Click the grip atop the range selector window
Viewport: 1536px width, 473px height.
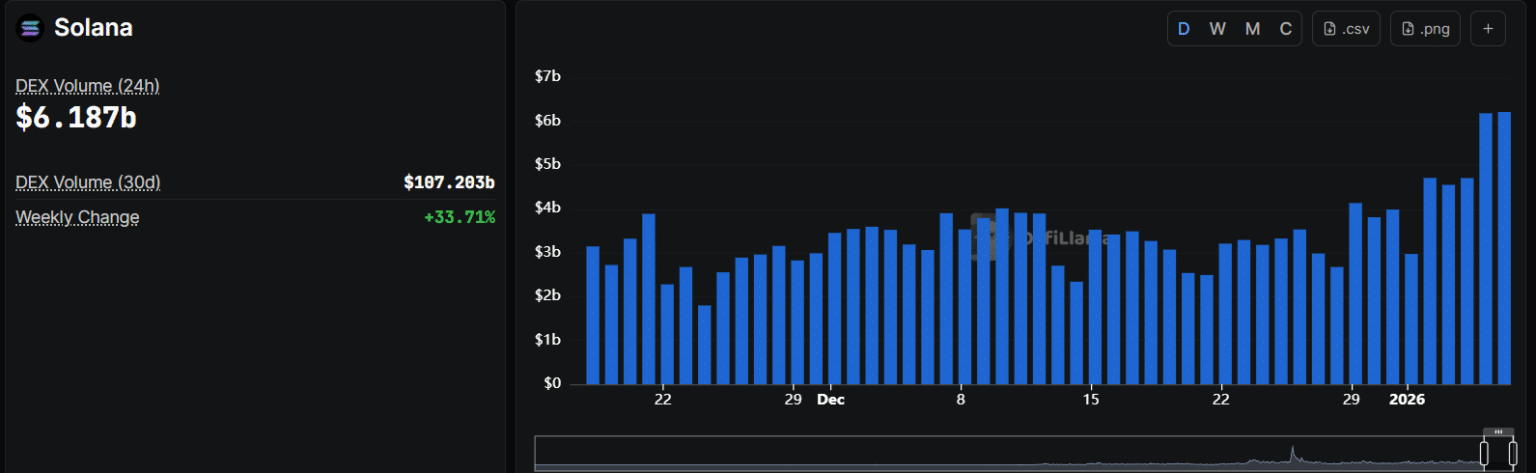coord(1498,432)
